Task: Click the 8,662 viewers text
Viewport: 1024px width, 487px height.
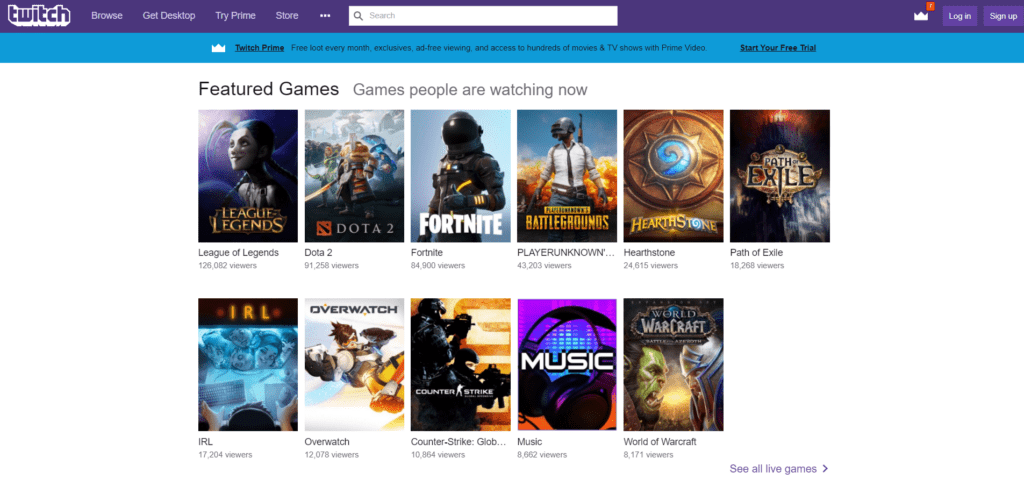Action: [x=542, y=454]
